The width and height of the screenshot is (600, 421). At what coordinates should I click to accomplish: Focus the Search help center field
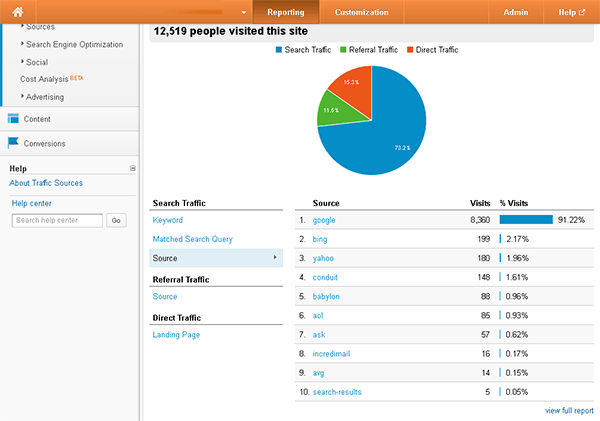[x=57, y=220]
